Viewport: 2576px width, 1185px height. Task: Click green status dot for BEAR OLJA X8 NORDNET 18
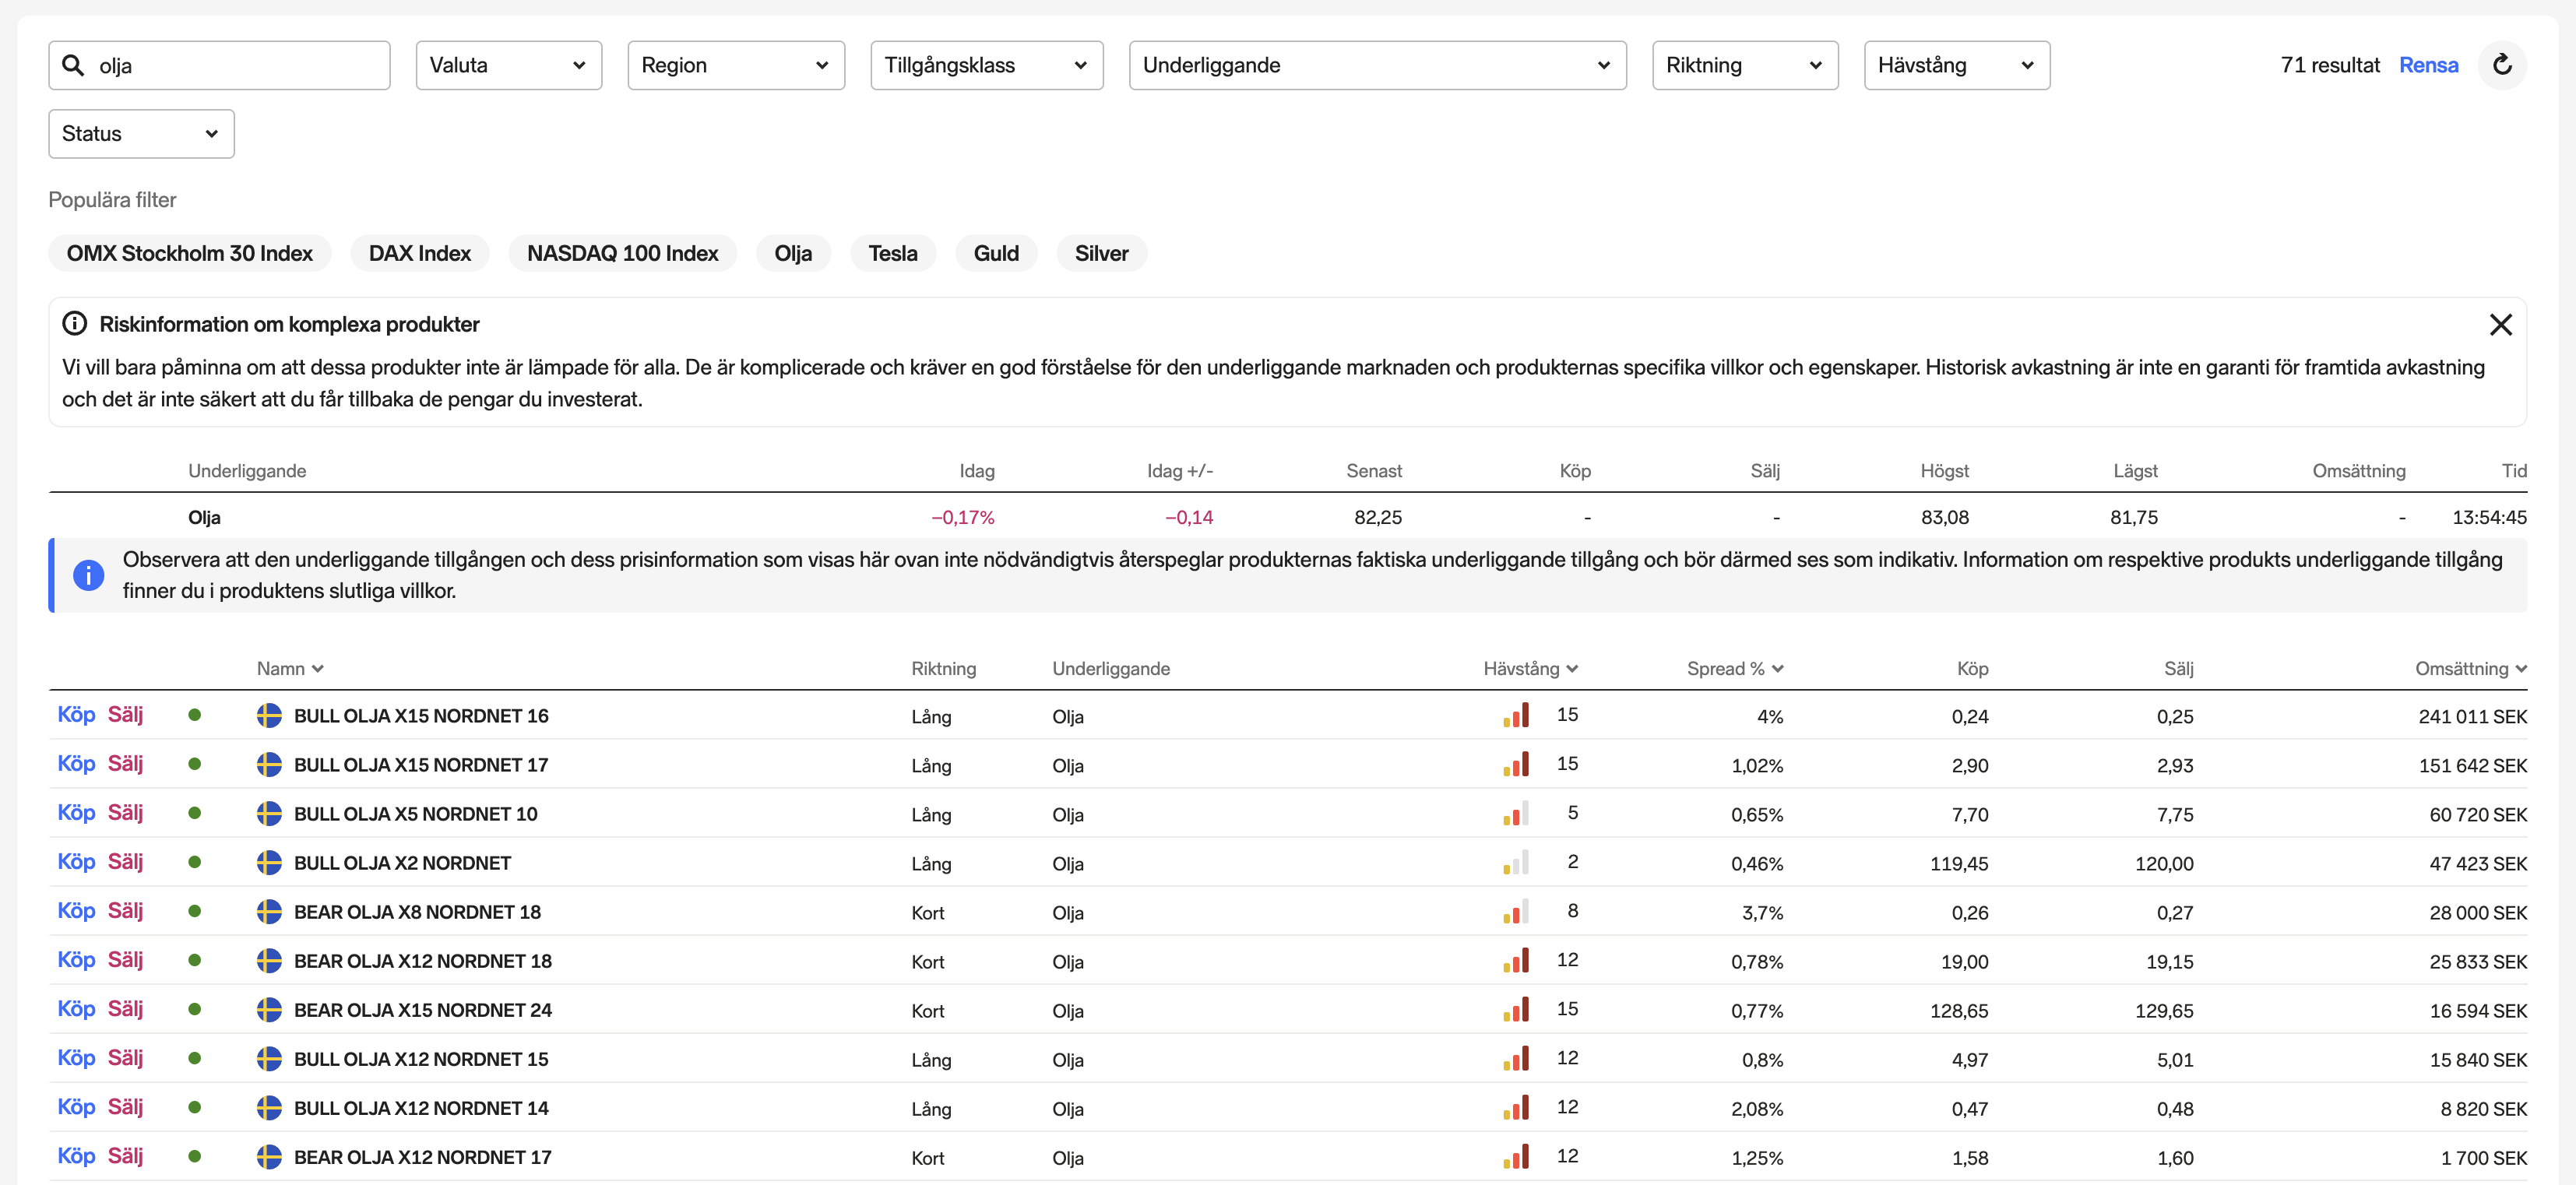coord(195,912)
